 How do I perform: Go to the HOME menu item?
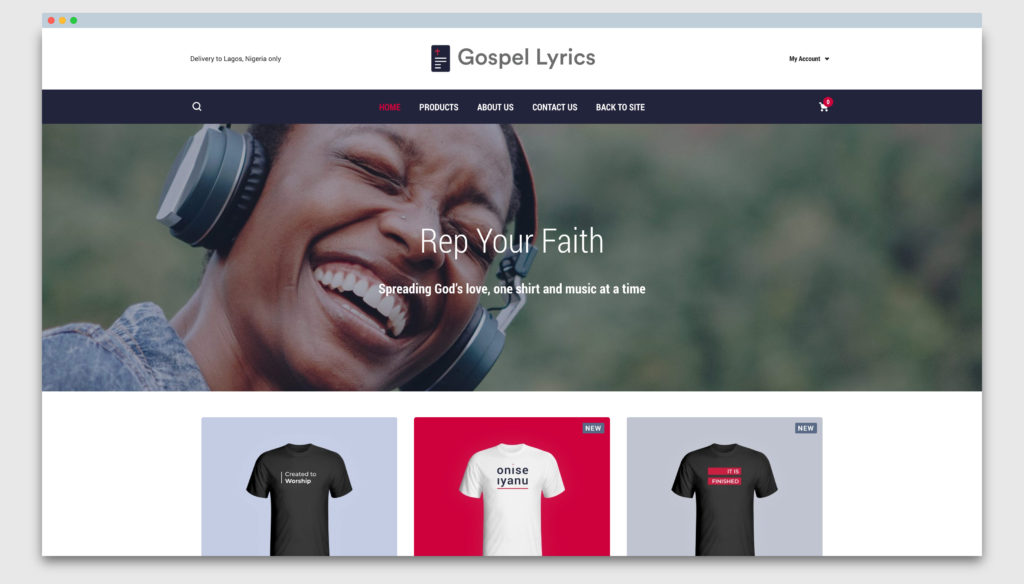389,107
